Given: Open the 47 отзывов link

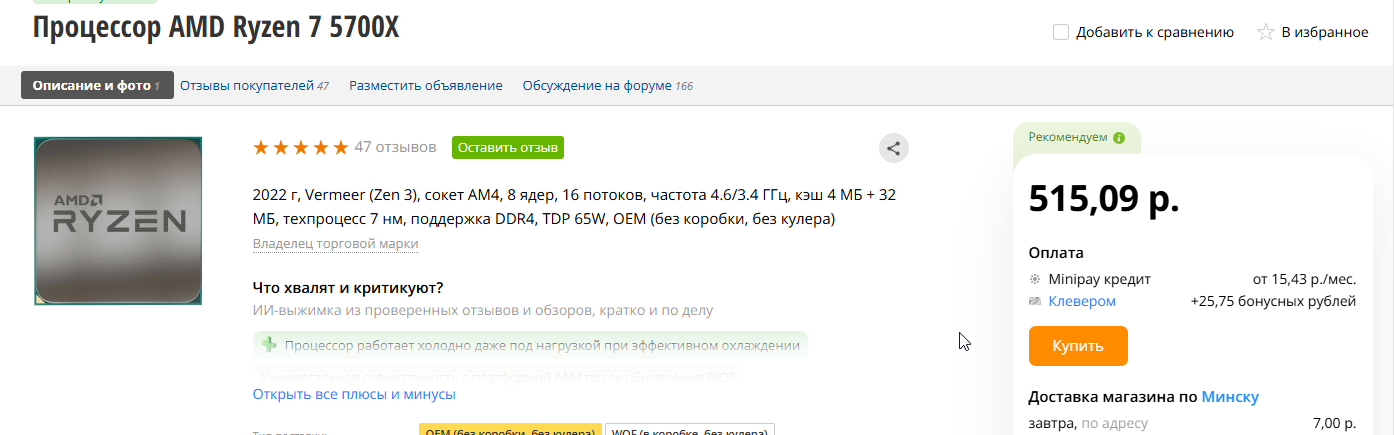Looking at the screenshot, I should [396, 147].
